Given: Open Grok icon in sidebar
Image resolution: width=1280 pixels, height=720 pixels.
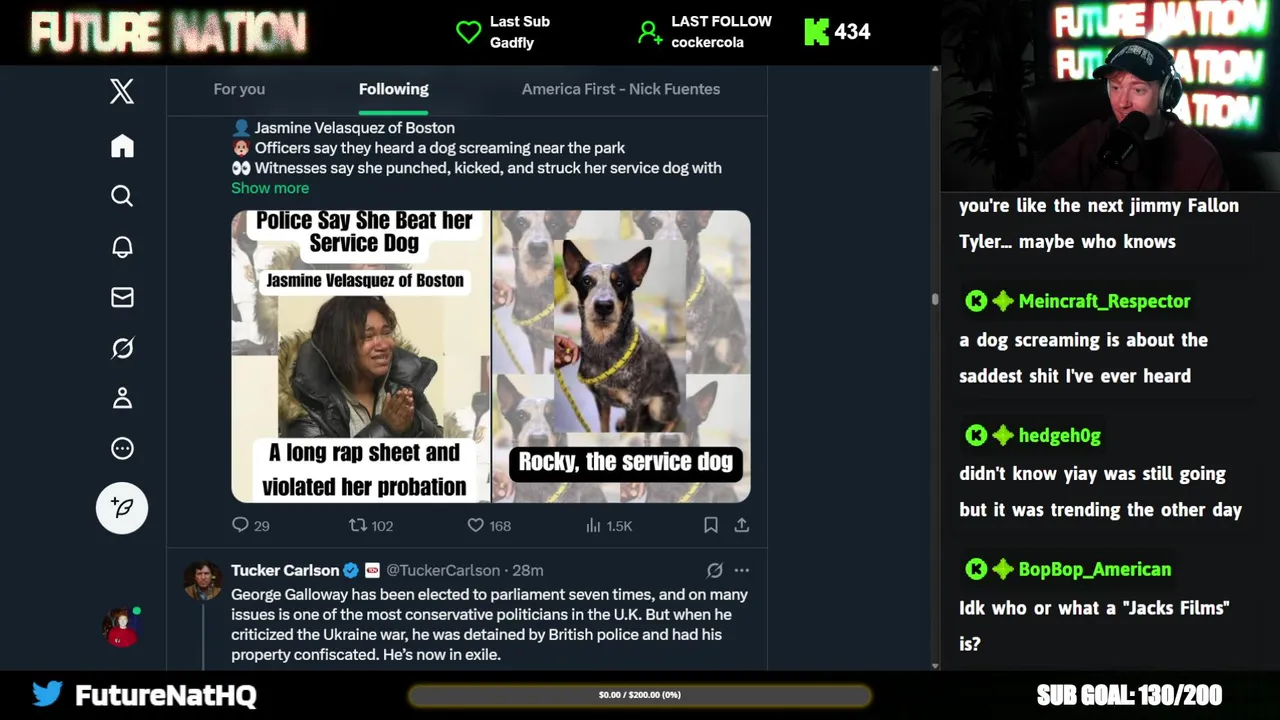Looking at the screenshot, I should click(x=122, y=348).
